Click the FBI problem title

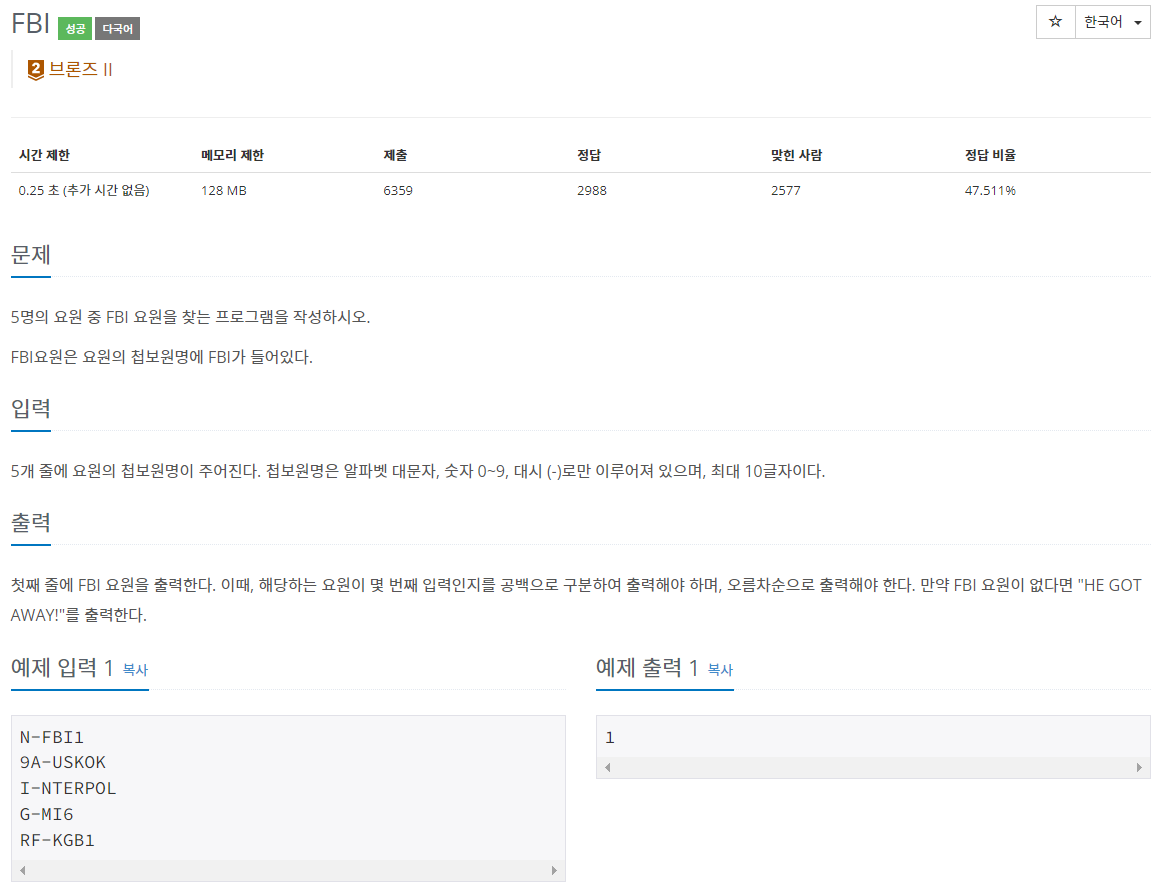coord(30,24)
